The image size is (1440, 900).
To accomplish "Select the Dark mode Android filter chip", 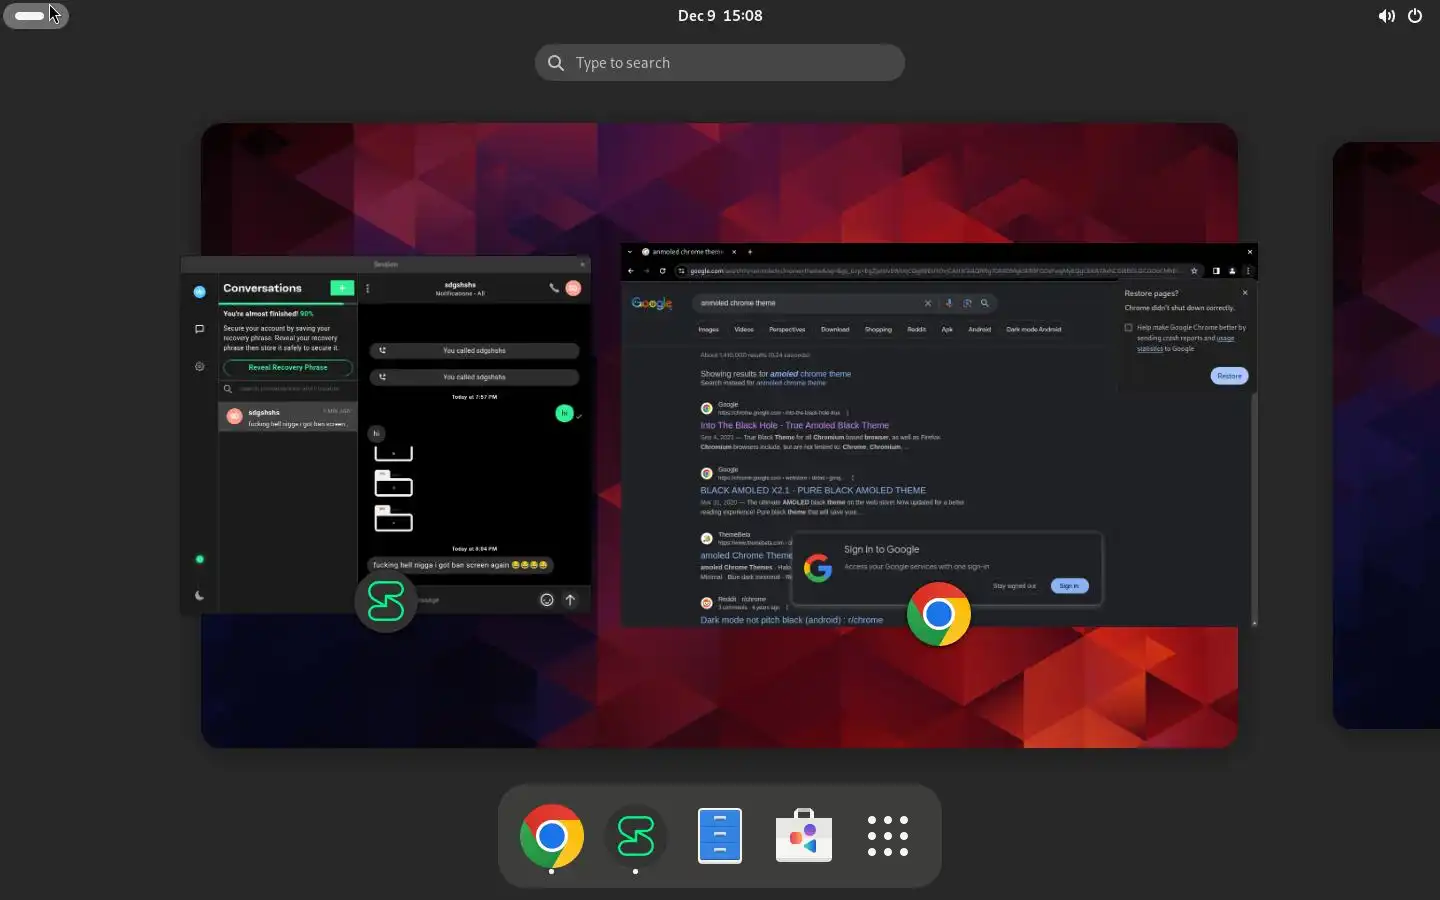I will point(1034,329).
